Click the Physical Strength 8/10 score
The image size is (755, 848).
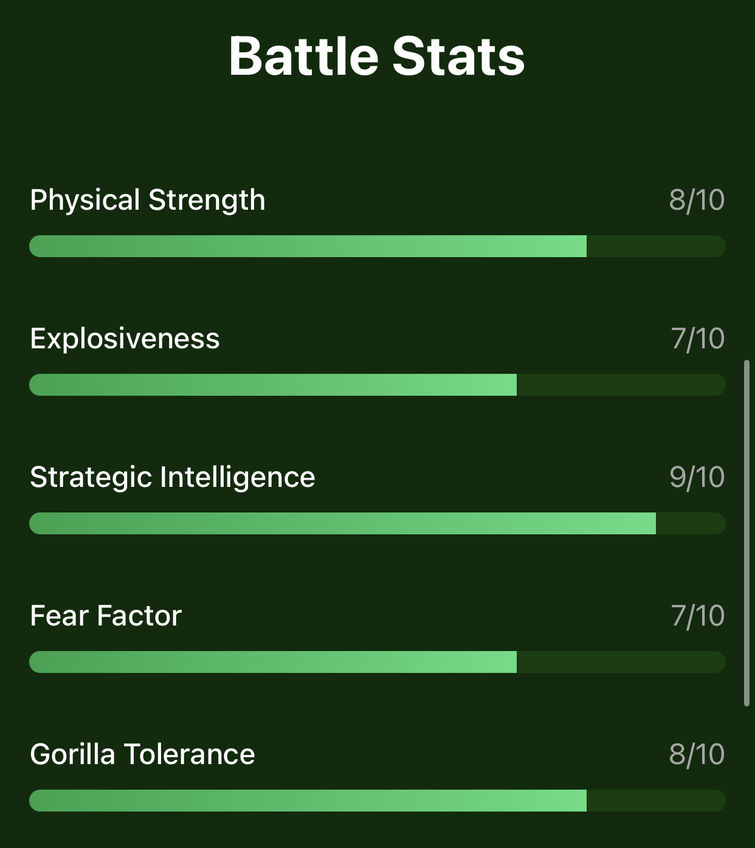[x=697, y=200]
